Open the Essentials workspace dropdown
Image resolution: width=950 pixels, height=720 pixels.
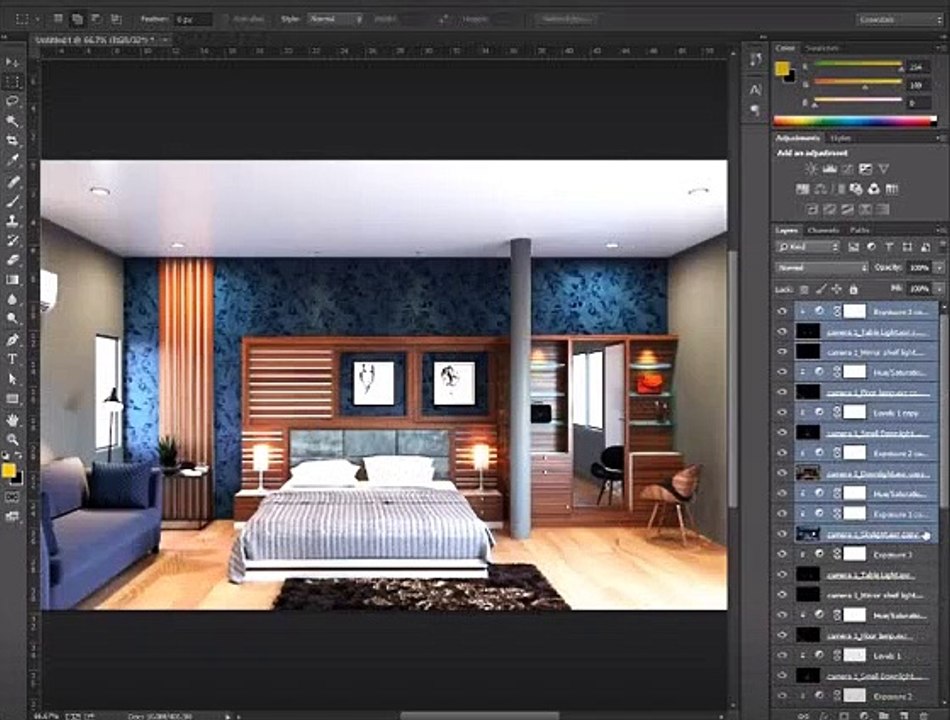pyautogui.click(x=899, y=19)
